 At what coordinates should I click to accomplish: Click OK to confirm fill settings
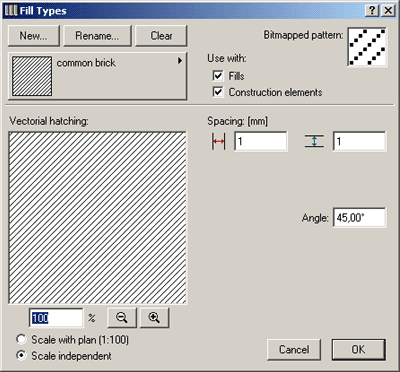[x=358, y=349]
